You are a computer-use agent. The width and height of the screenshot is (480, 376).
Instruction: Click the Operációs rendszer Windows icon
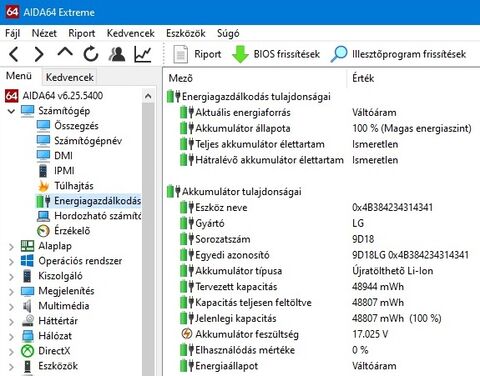(x=27, y=261)
